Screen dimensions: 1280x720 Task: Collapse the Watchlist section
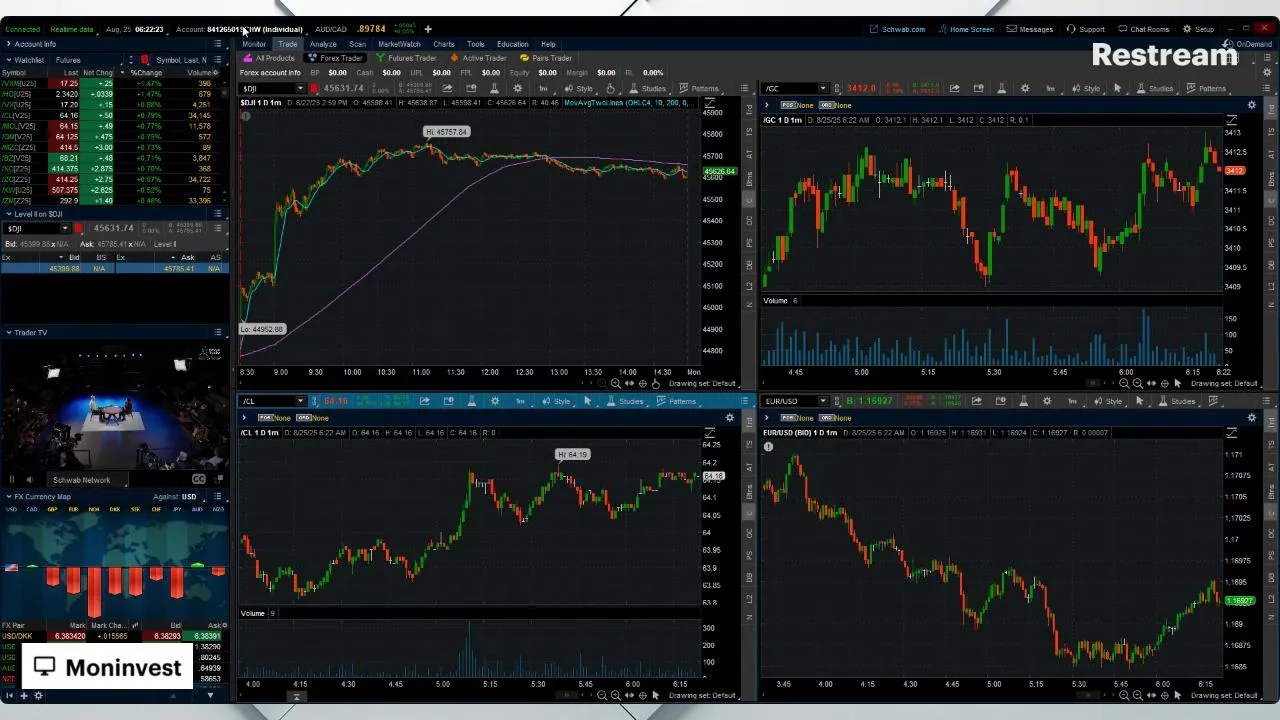(x=9, y=60)
